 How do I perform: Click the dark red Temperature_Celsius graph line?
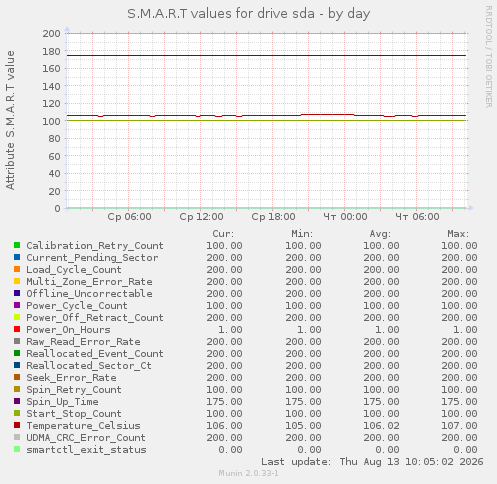pyautogui.click(x=267, y=115)
